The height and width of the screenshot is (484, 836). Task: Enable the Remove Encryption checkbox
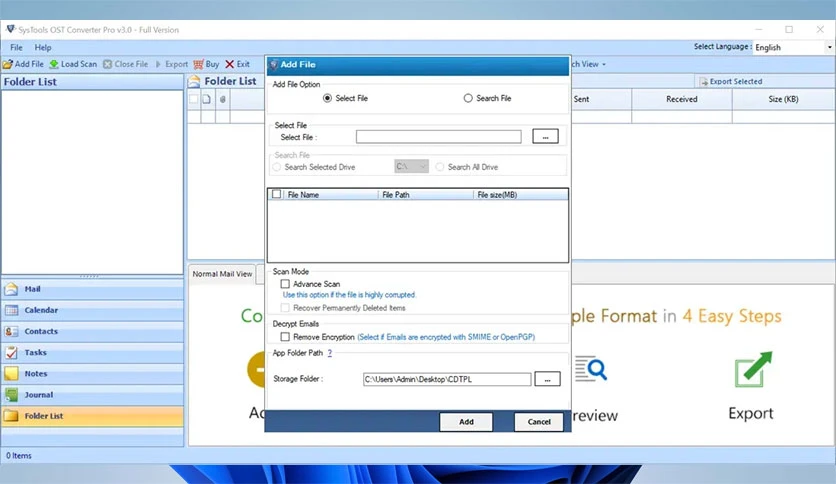click(x=285, y=337)
